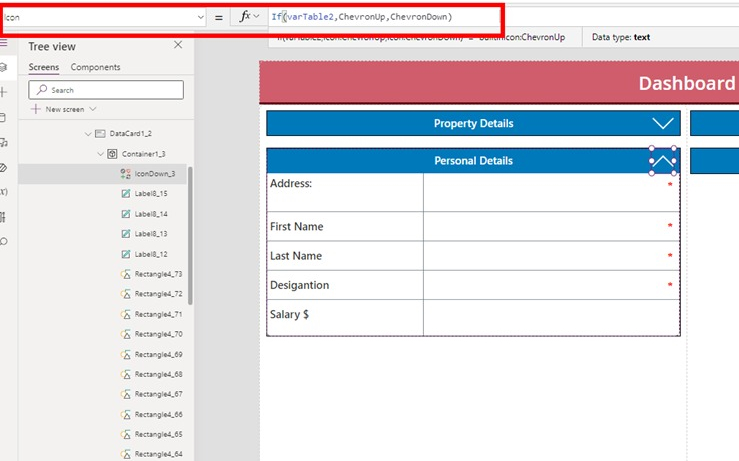The width and height of the screenshot is (739, 461).
Task: Click the Desigantion input cell
Action: [x=551, y=285]
